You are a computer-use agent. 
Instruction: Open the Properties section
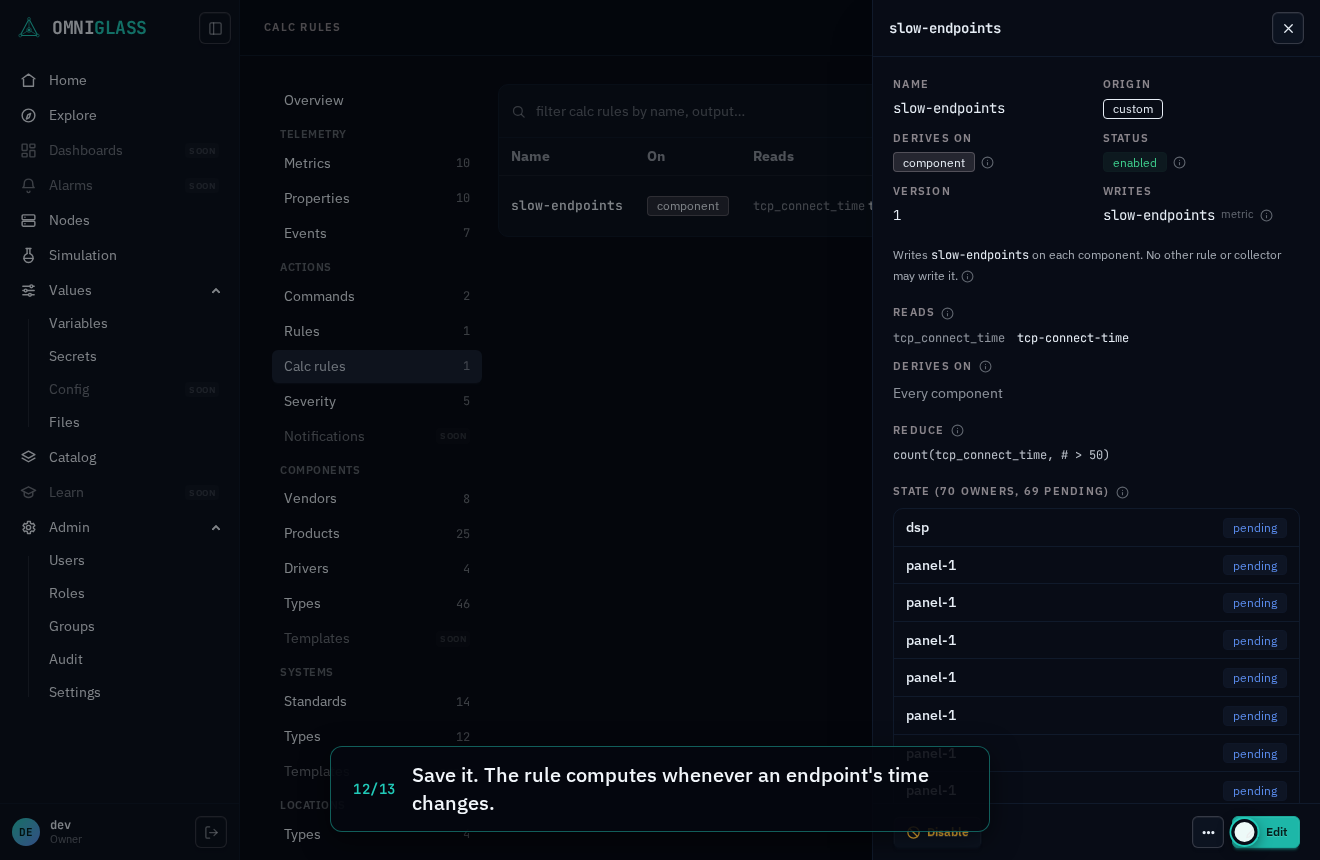[377, 198]
